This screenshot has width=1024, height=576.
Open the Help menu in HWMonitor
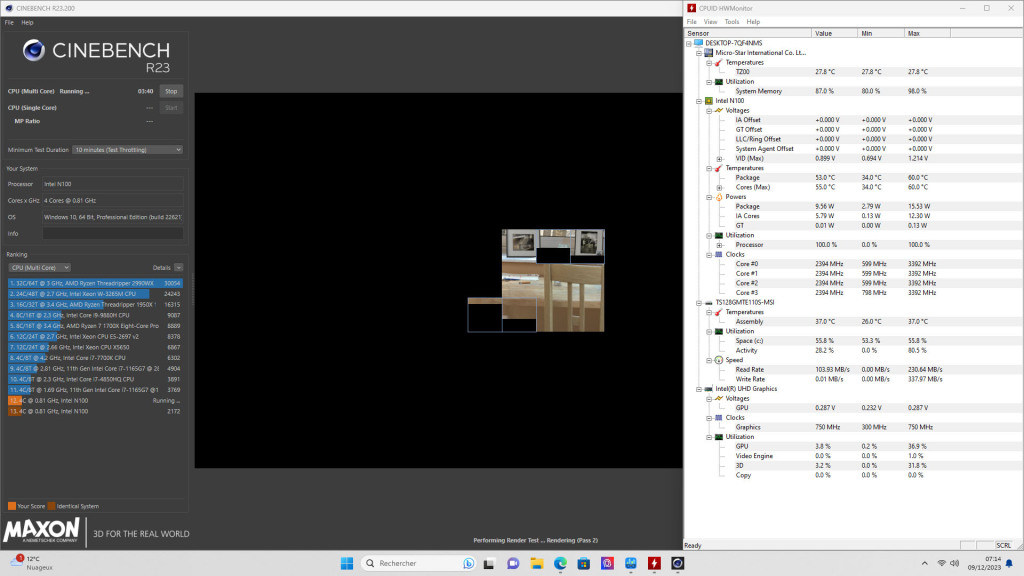753,22
